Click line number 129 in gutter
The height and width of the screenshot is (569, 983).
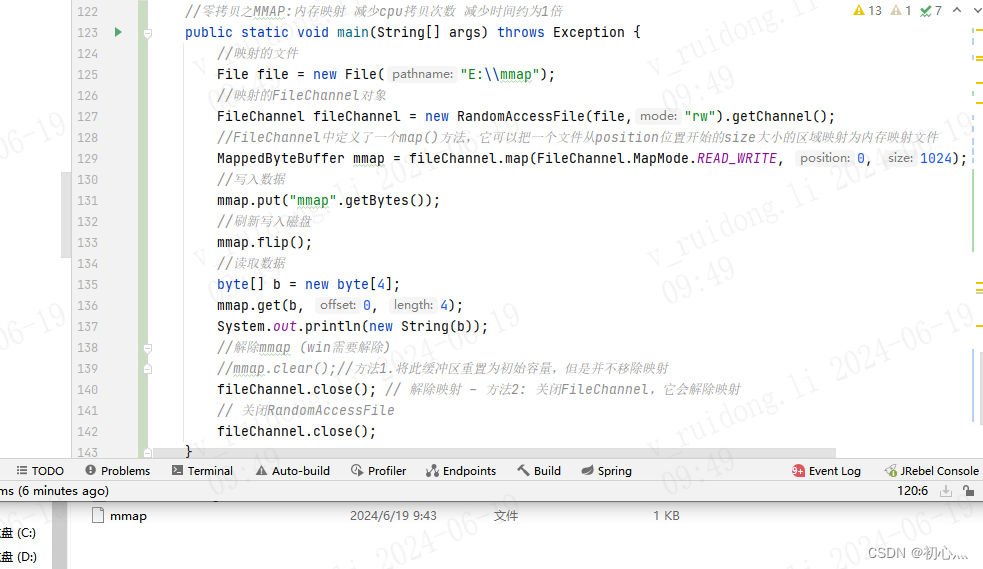pos(88,159)
